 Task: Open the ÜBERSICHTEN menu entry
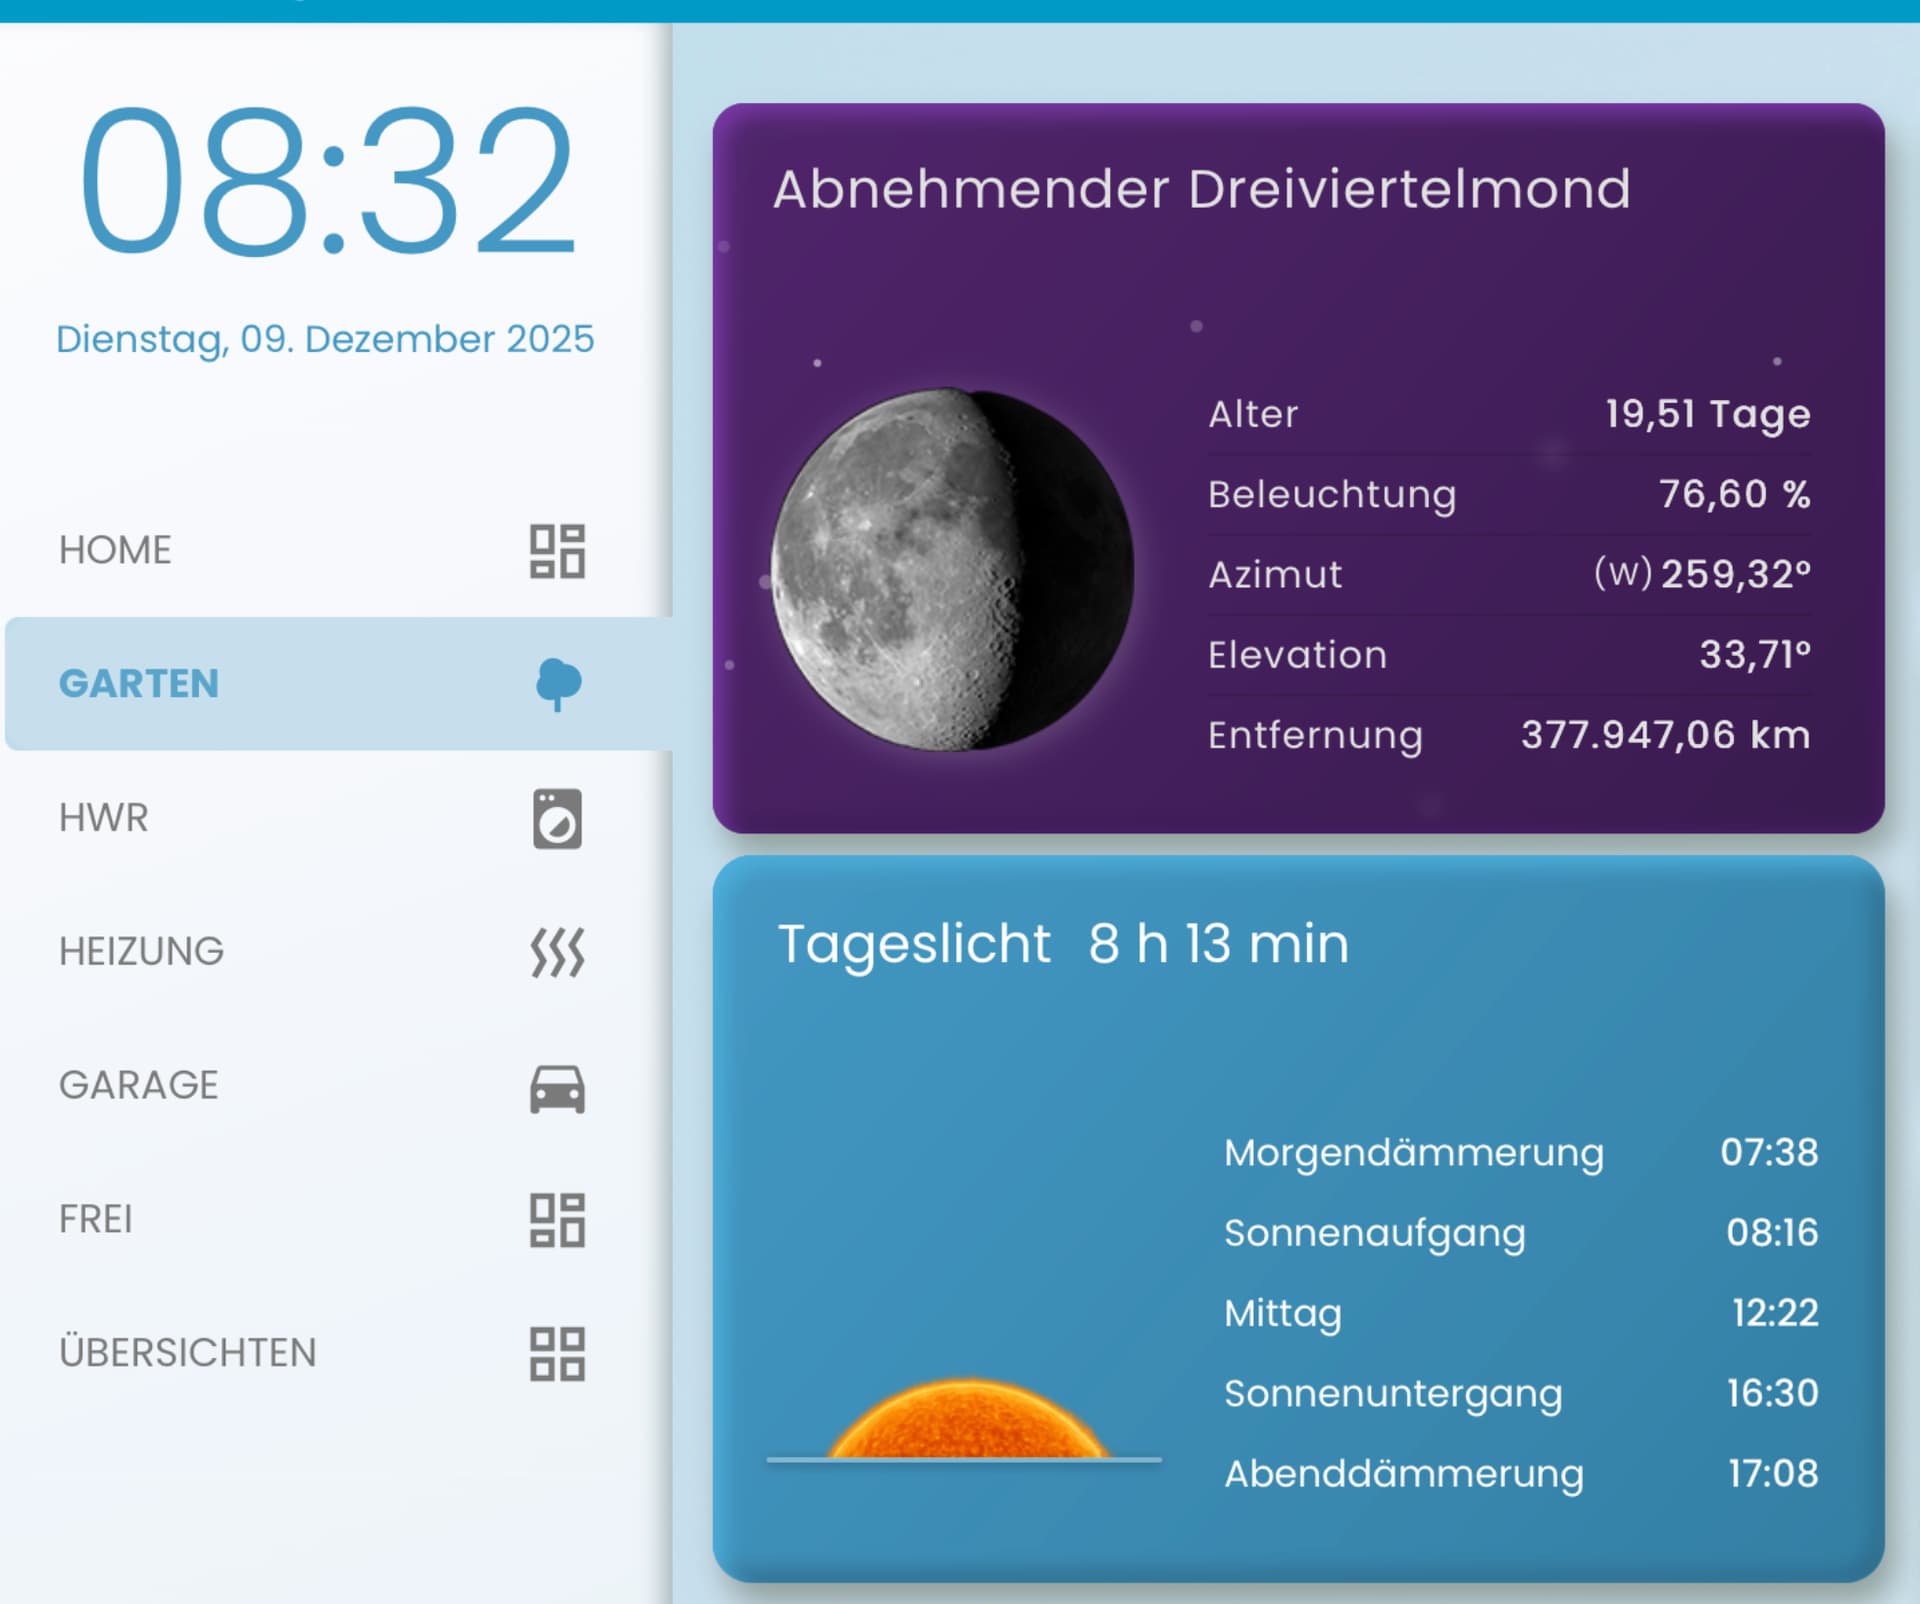click(x=188, y=1353)
